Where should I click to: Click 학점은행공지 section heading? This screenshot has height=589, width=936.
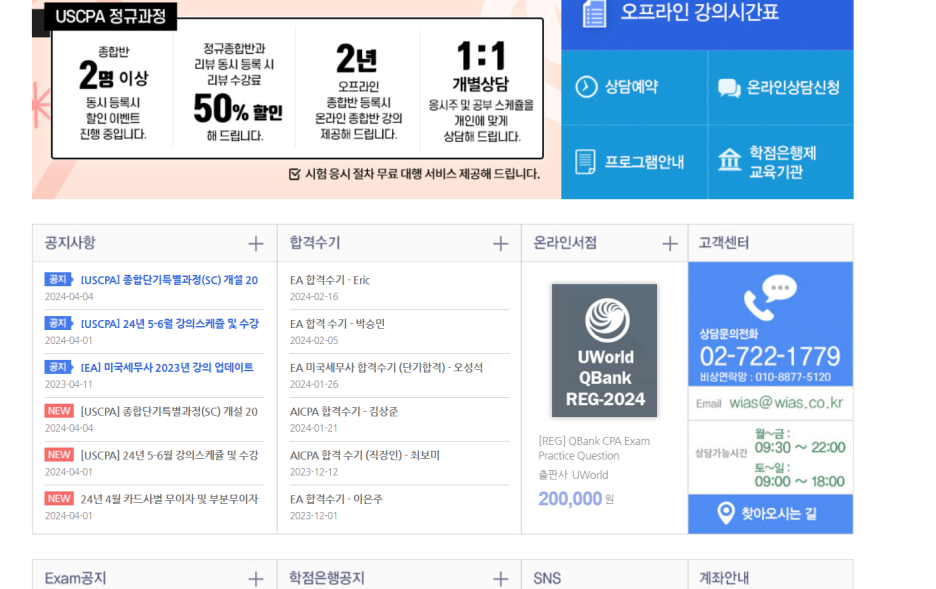point(327,578)
